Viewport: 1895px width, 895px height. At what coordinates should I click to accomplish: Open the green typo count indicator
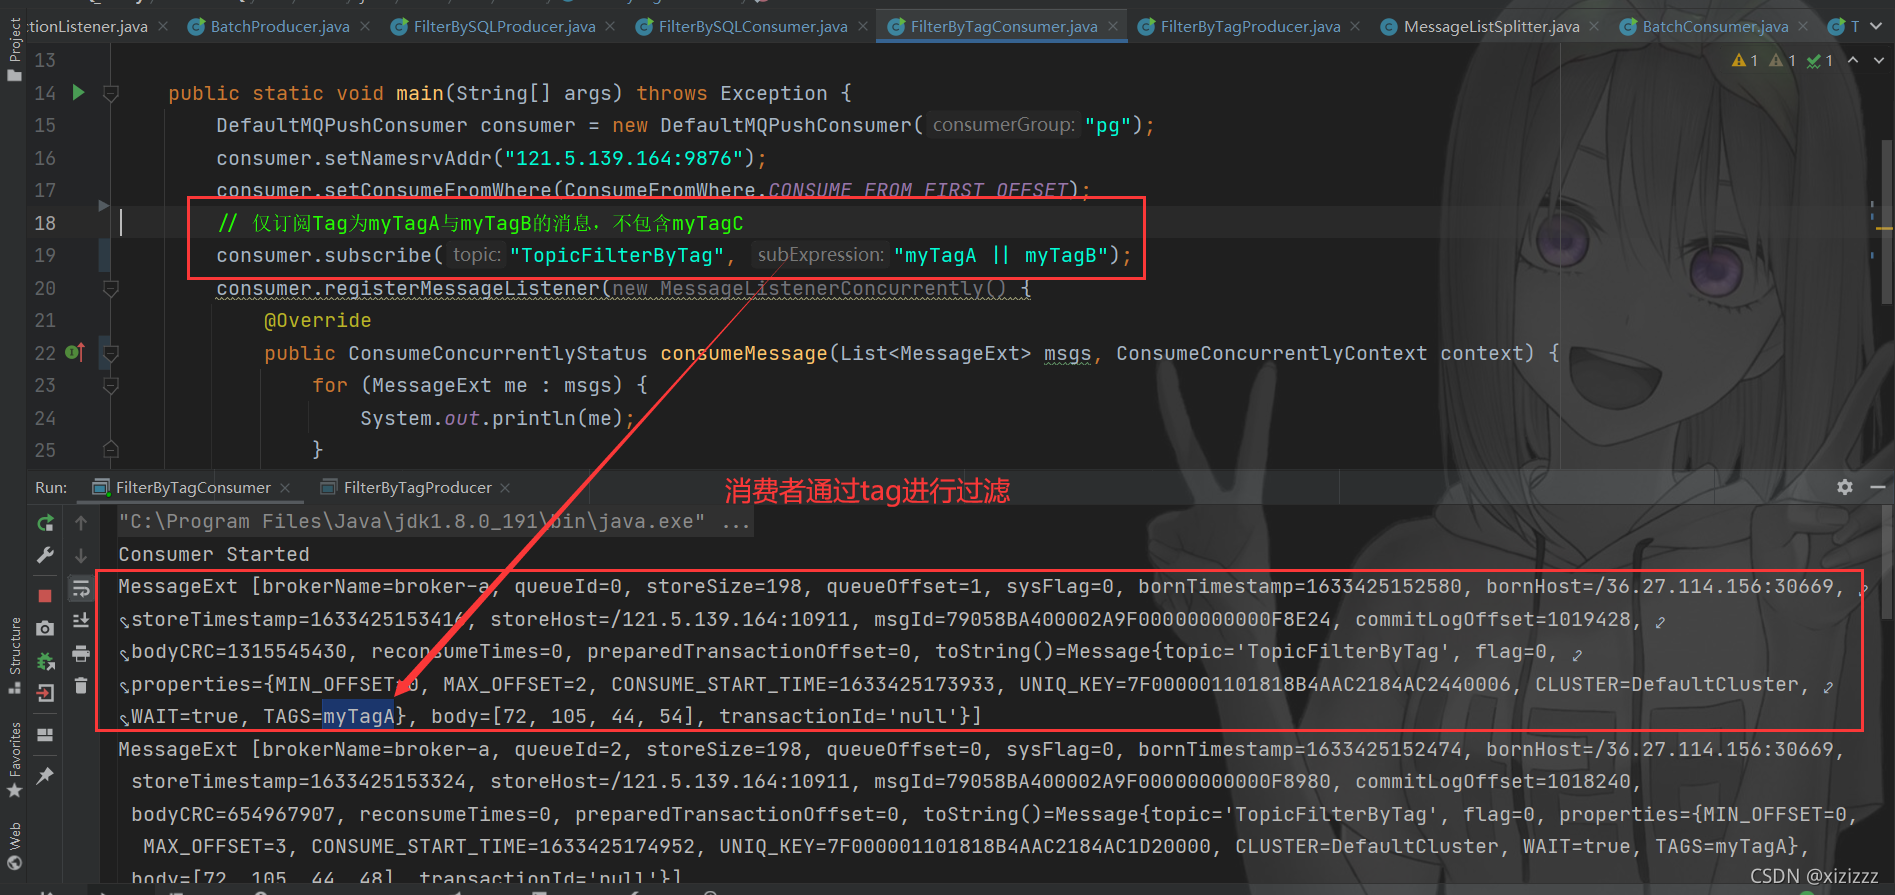coord(1820,61)
